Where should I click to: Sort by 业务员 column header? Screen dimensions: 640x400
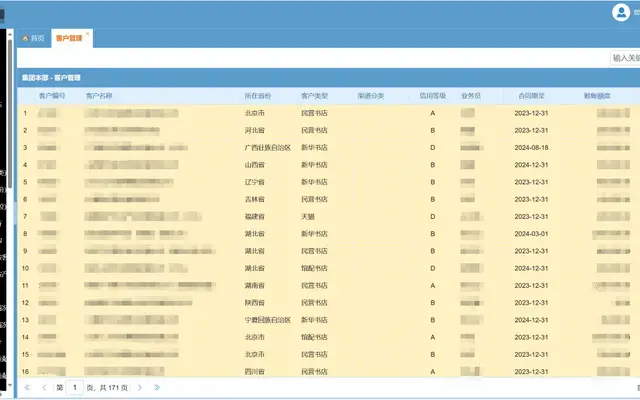pos(471,96)
